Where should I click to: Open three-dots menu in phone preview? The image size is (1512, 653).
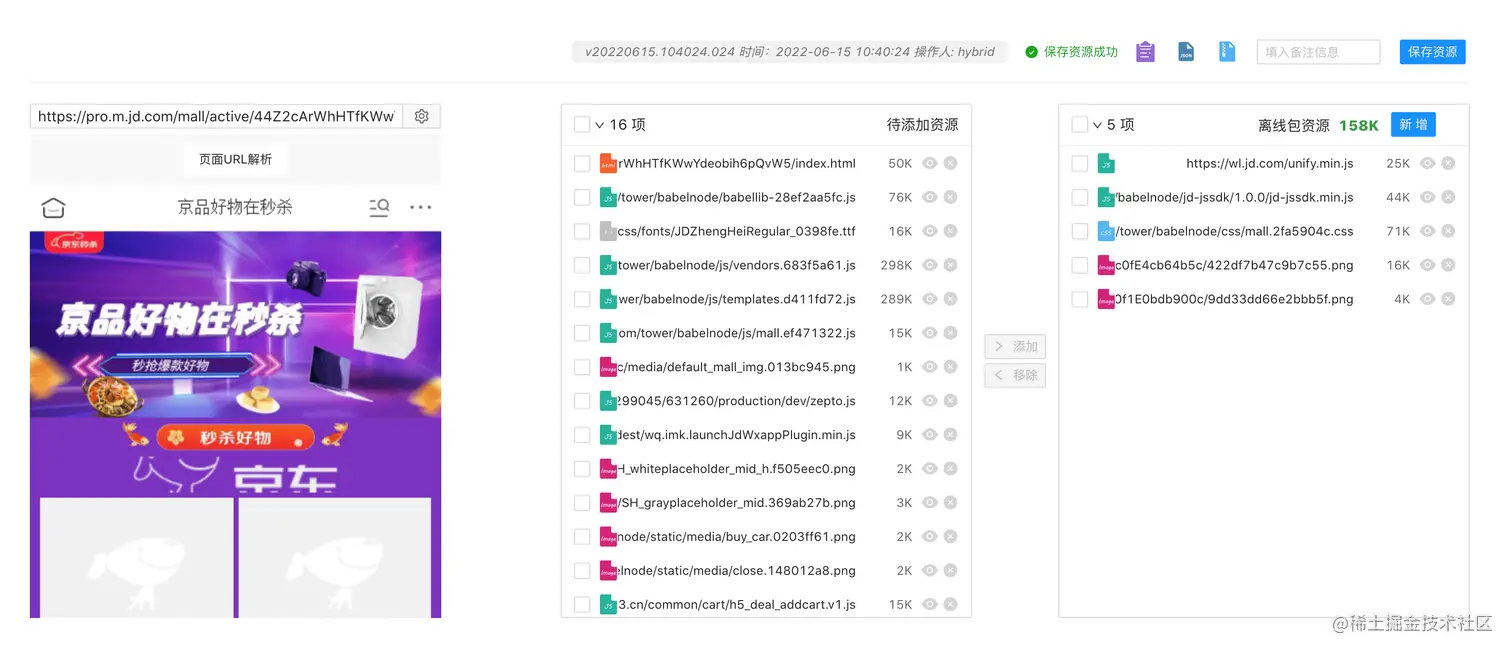[421, 207]
